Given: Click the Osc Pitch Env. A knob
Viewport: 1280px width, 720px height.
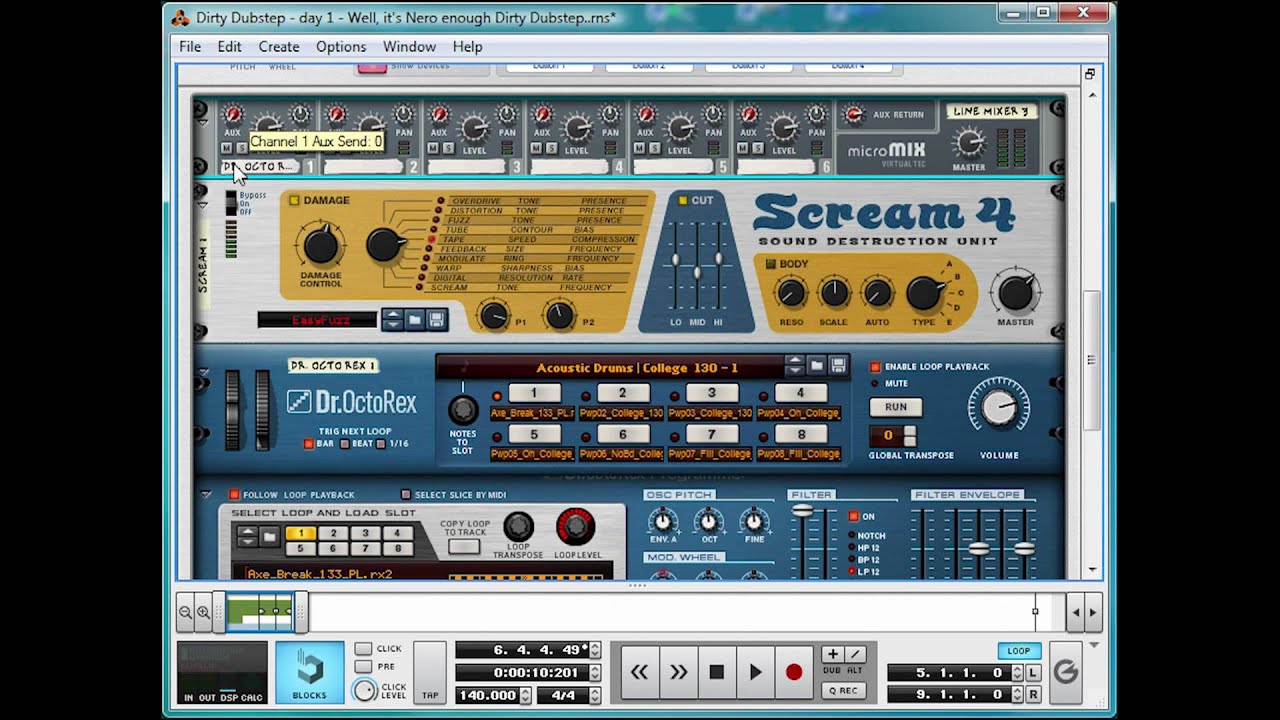Looking at the screenshot, I should [662, 521].
